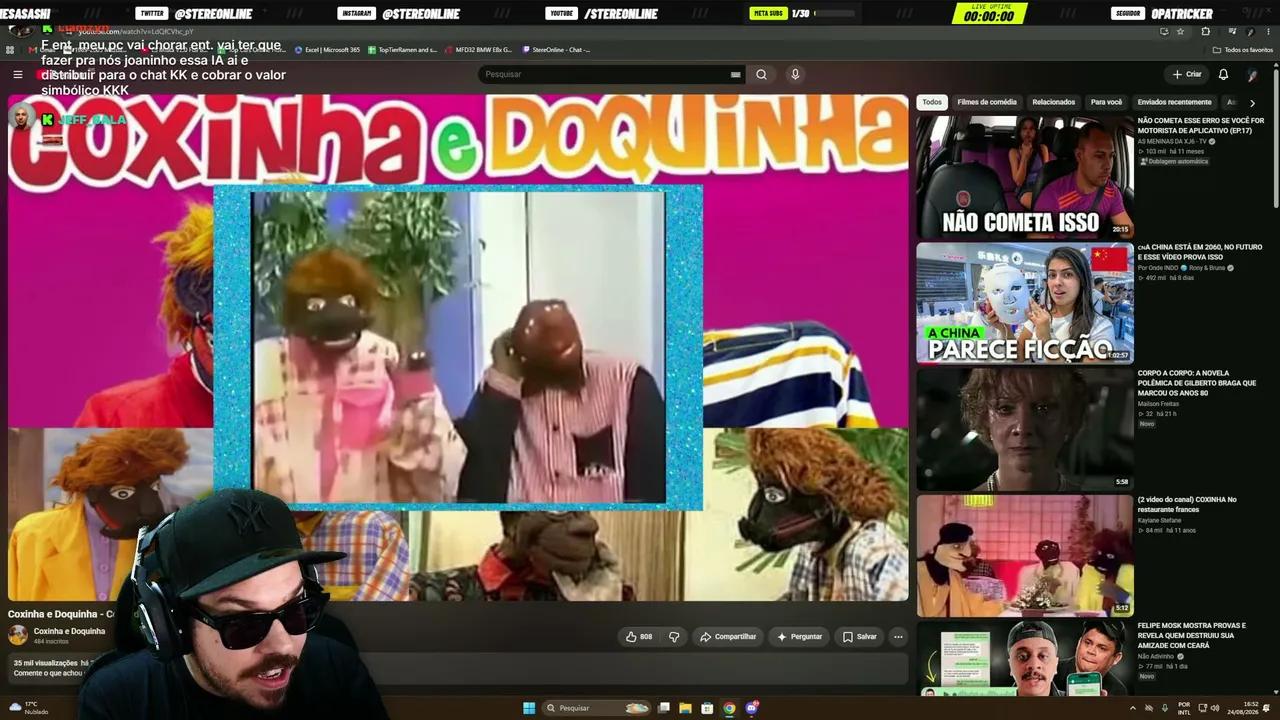Open the COXINHA no restaurante frances thumbnail

pyautogui.click(x=1025, y=555)
